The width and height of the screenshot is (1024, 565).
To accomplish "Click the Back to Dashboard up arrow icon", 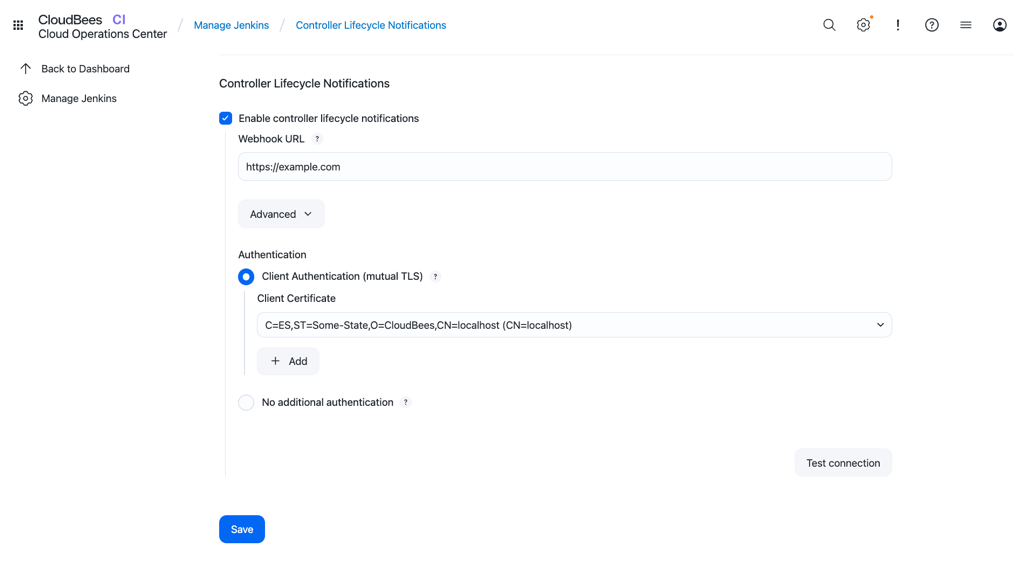I will click(x=25, y=69).
